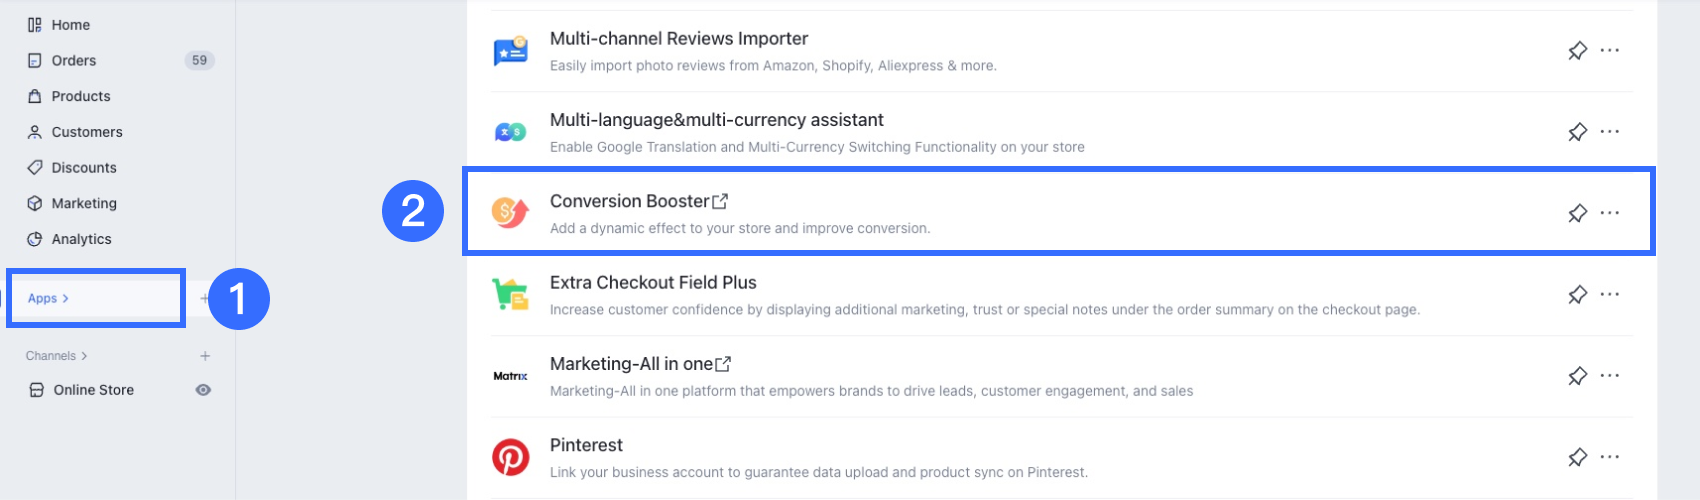
Task: Pin the Multi-channel Reviews Importer app
Action: tap(1577, 50)
